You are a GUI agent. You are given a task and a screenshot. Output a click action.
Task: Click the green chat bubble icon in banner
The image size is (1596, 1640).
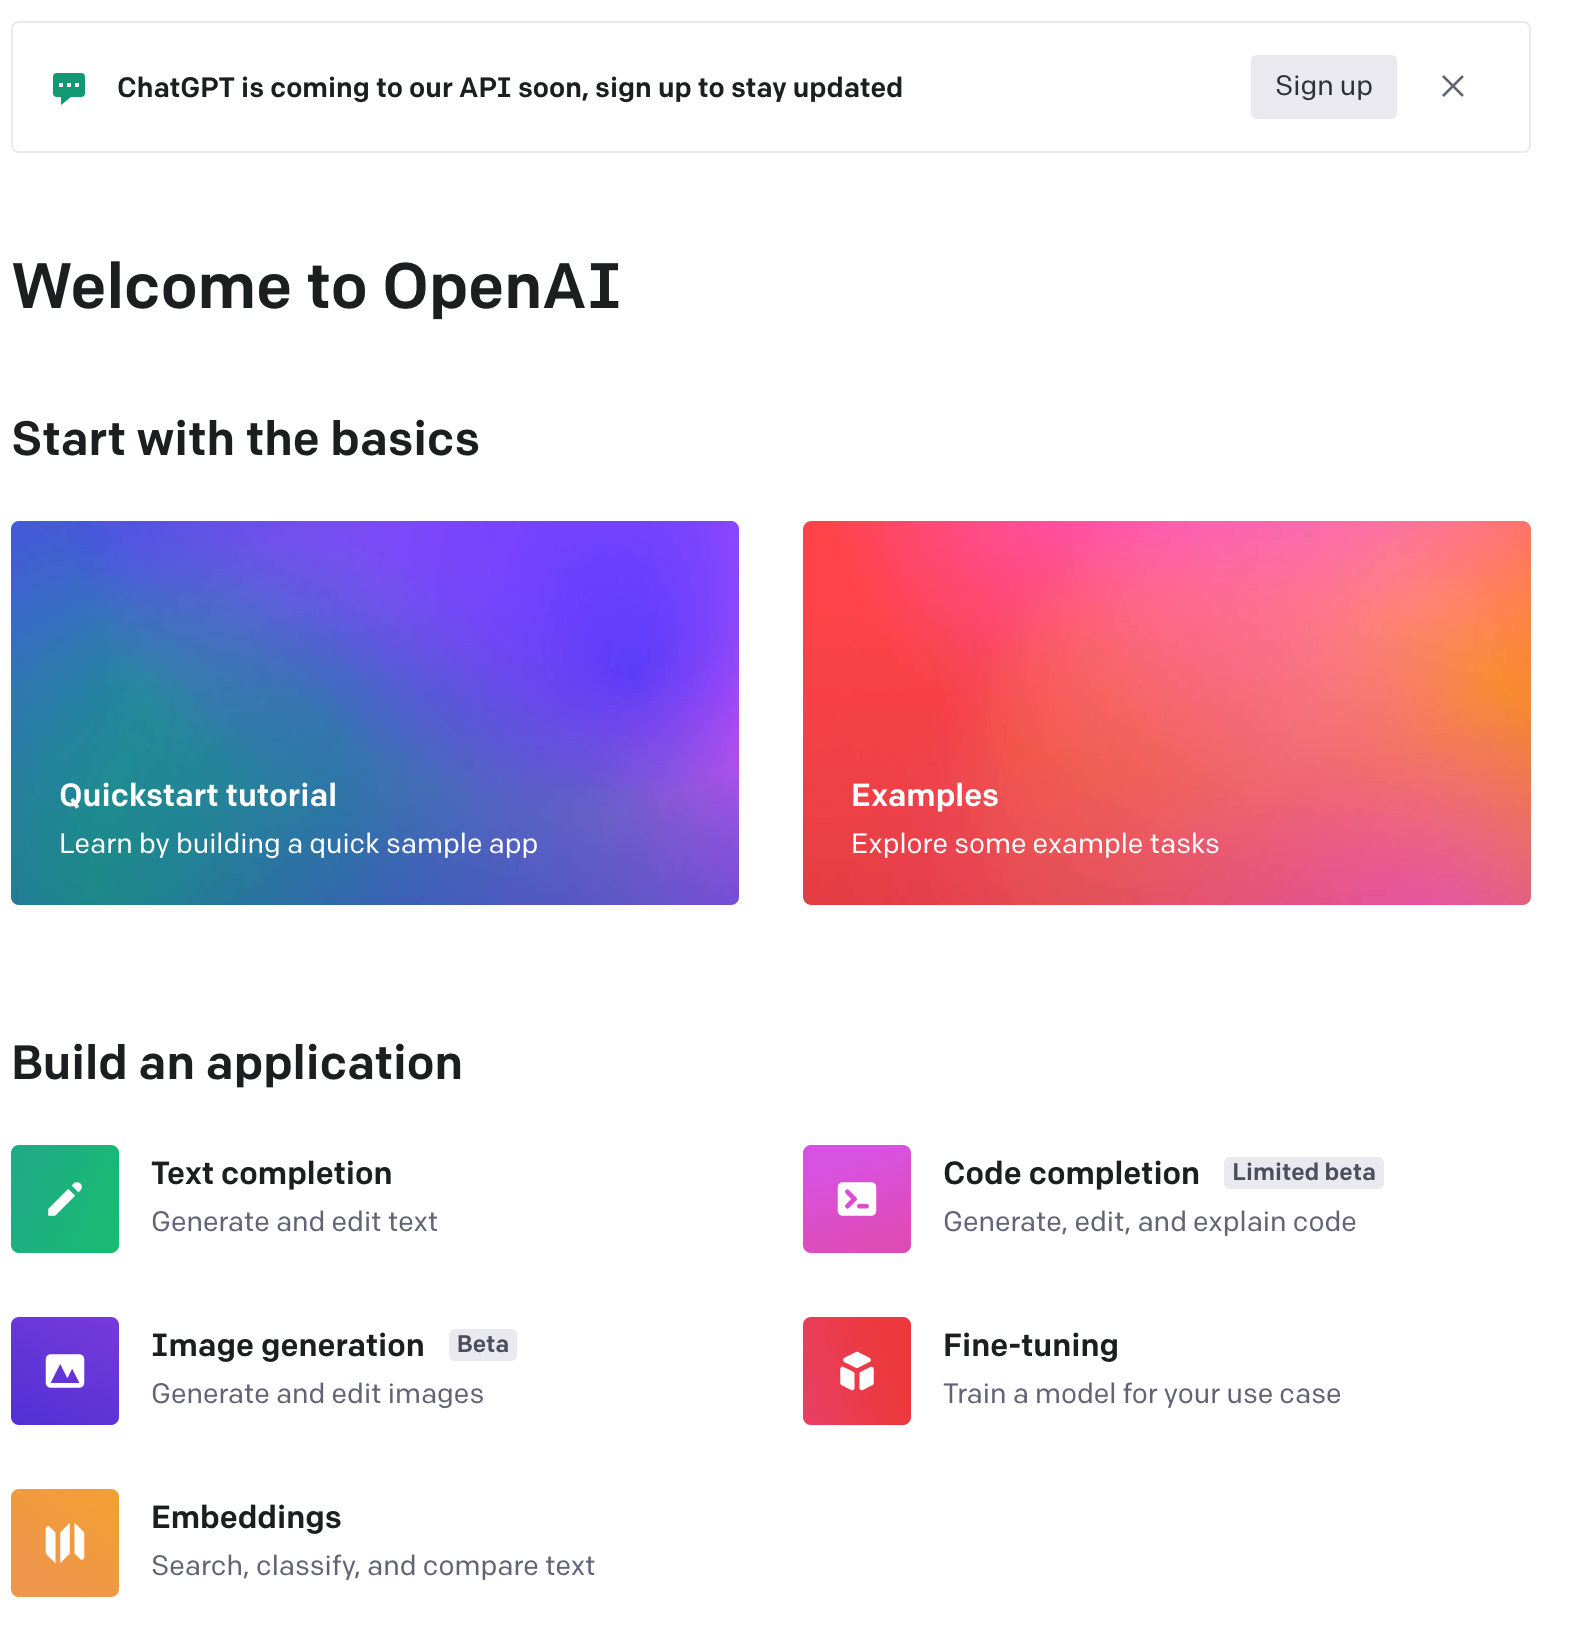click(69, 88)
